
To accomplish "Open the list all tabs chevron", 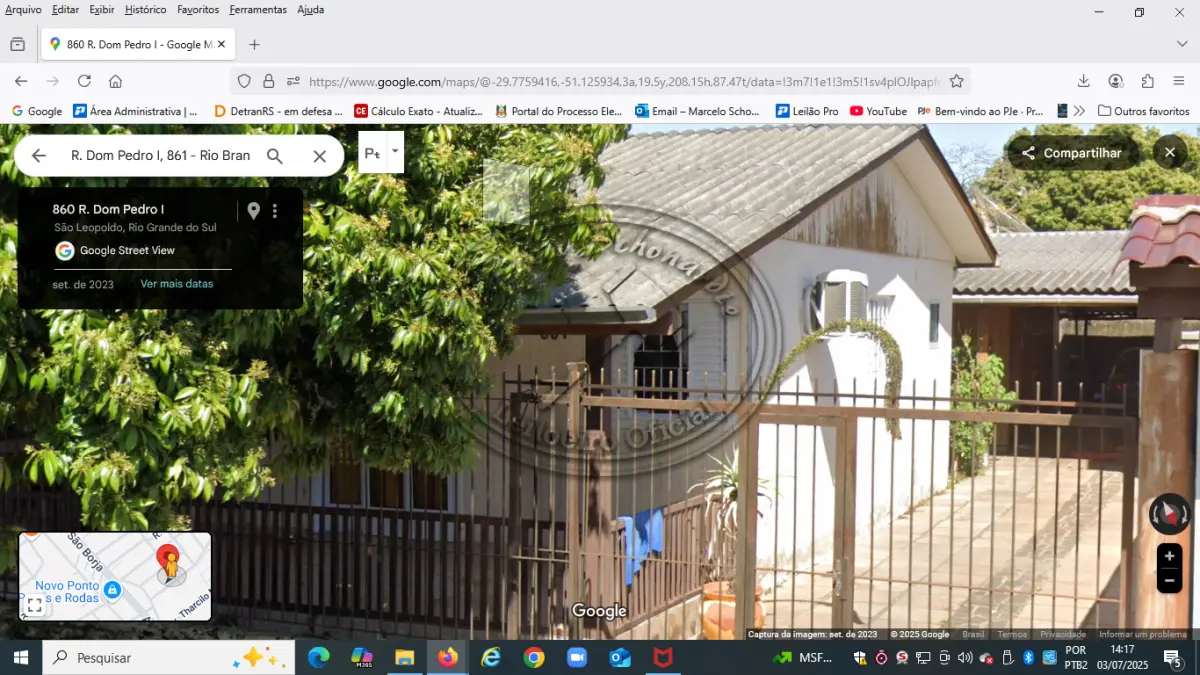I will pyautogui.click(x=1182, y=44).
